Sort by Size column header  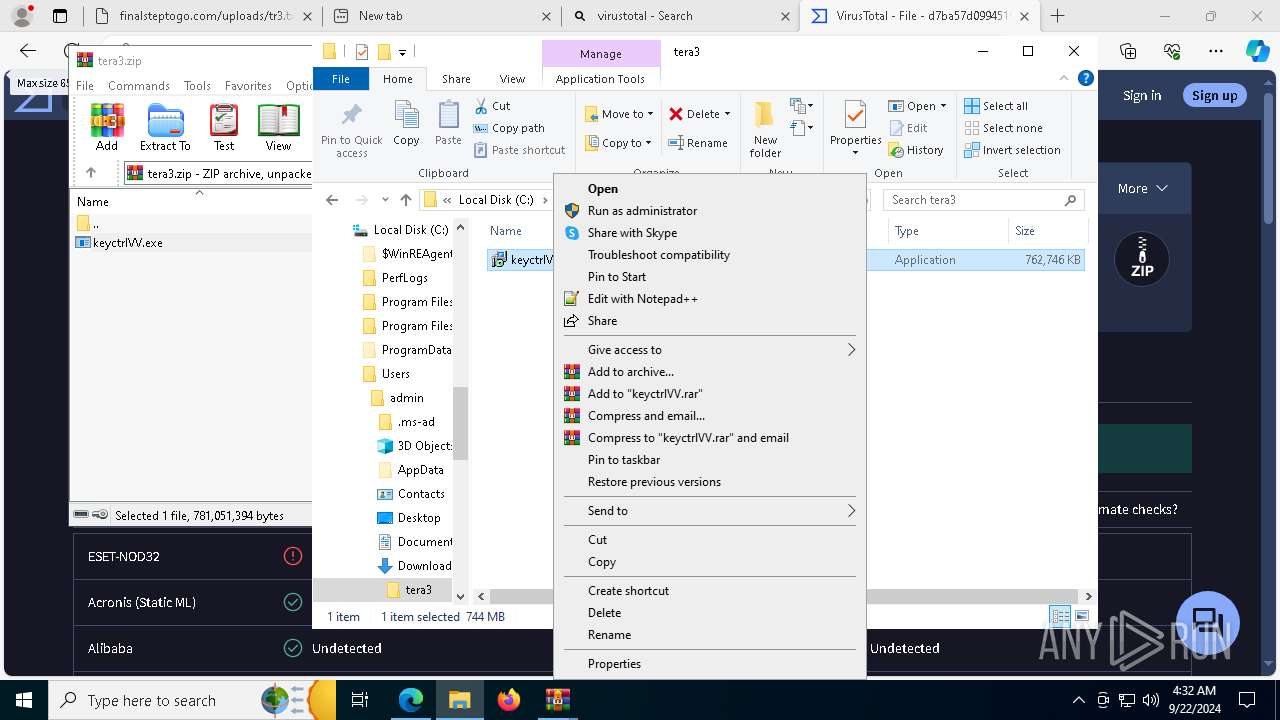pos(1048,230)
